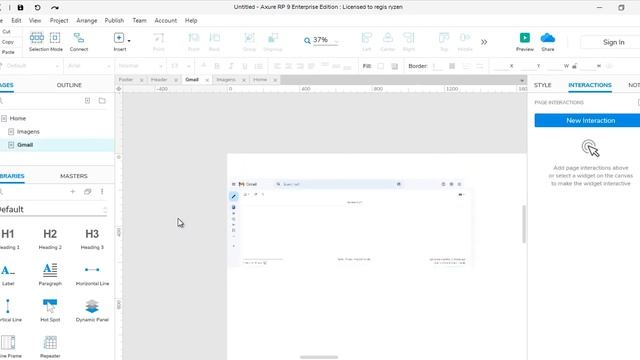The image size is (640, 360).
Task: Toggle italic text formatting
Action: pyautogui.click(x=231, y=66)
